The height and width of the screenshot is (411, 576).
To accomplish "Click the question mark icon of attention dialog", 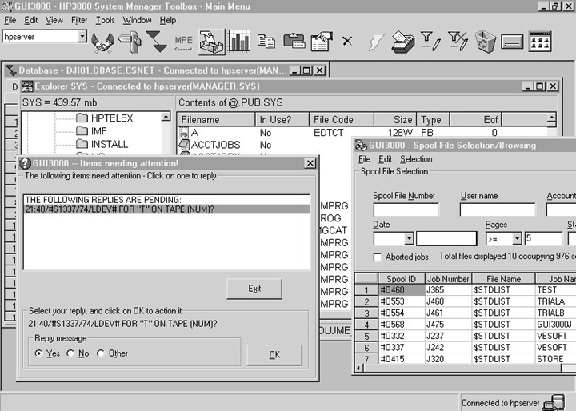I will (x=25, y=163).
